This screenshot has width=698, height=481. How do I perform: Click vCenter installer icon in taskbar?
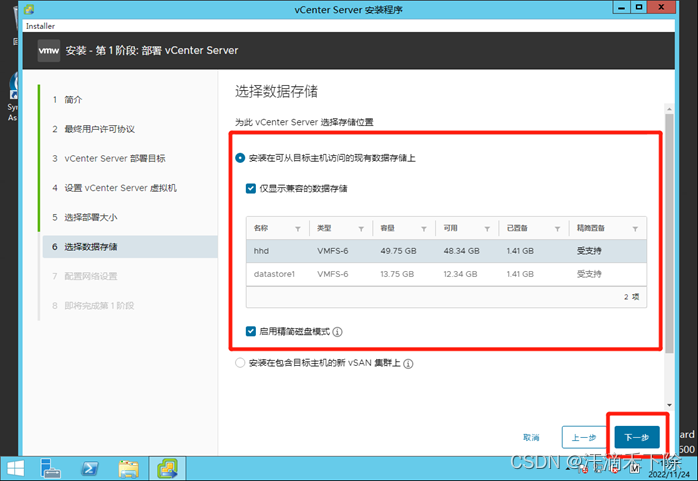pos(167,469)
